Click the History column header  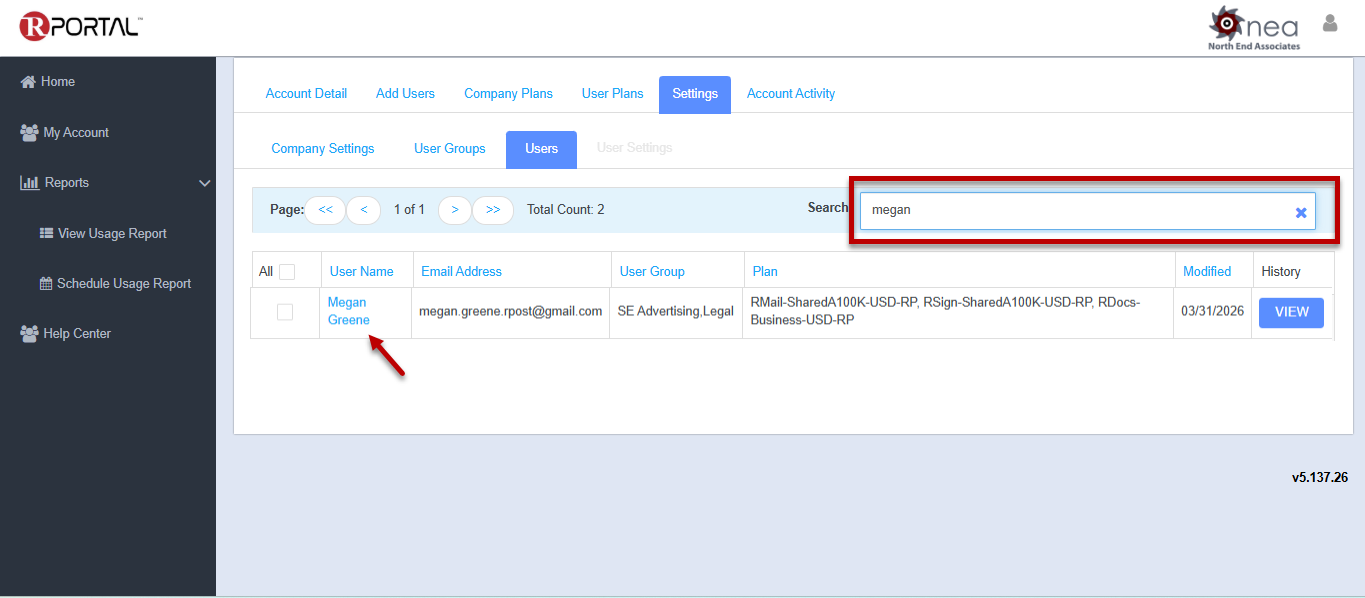pos(1281,272)
